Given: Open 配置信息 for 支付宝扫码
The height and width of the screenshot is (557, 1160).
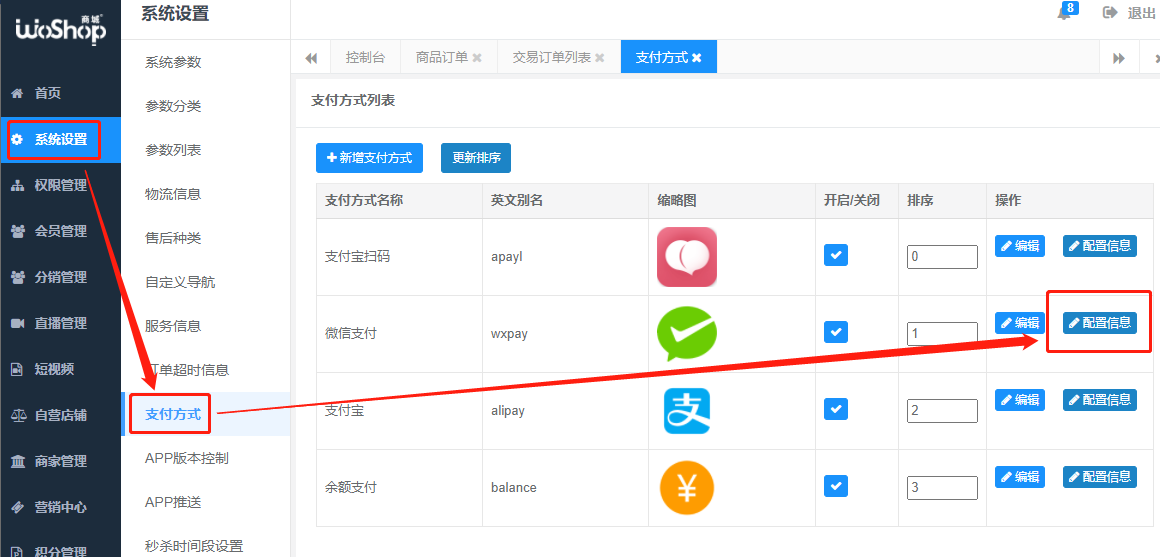Looking at the screenshot, I should pyautogui.click(x=1099, y=246).
